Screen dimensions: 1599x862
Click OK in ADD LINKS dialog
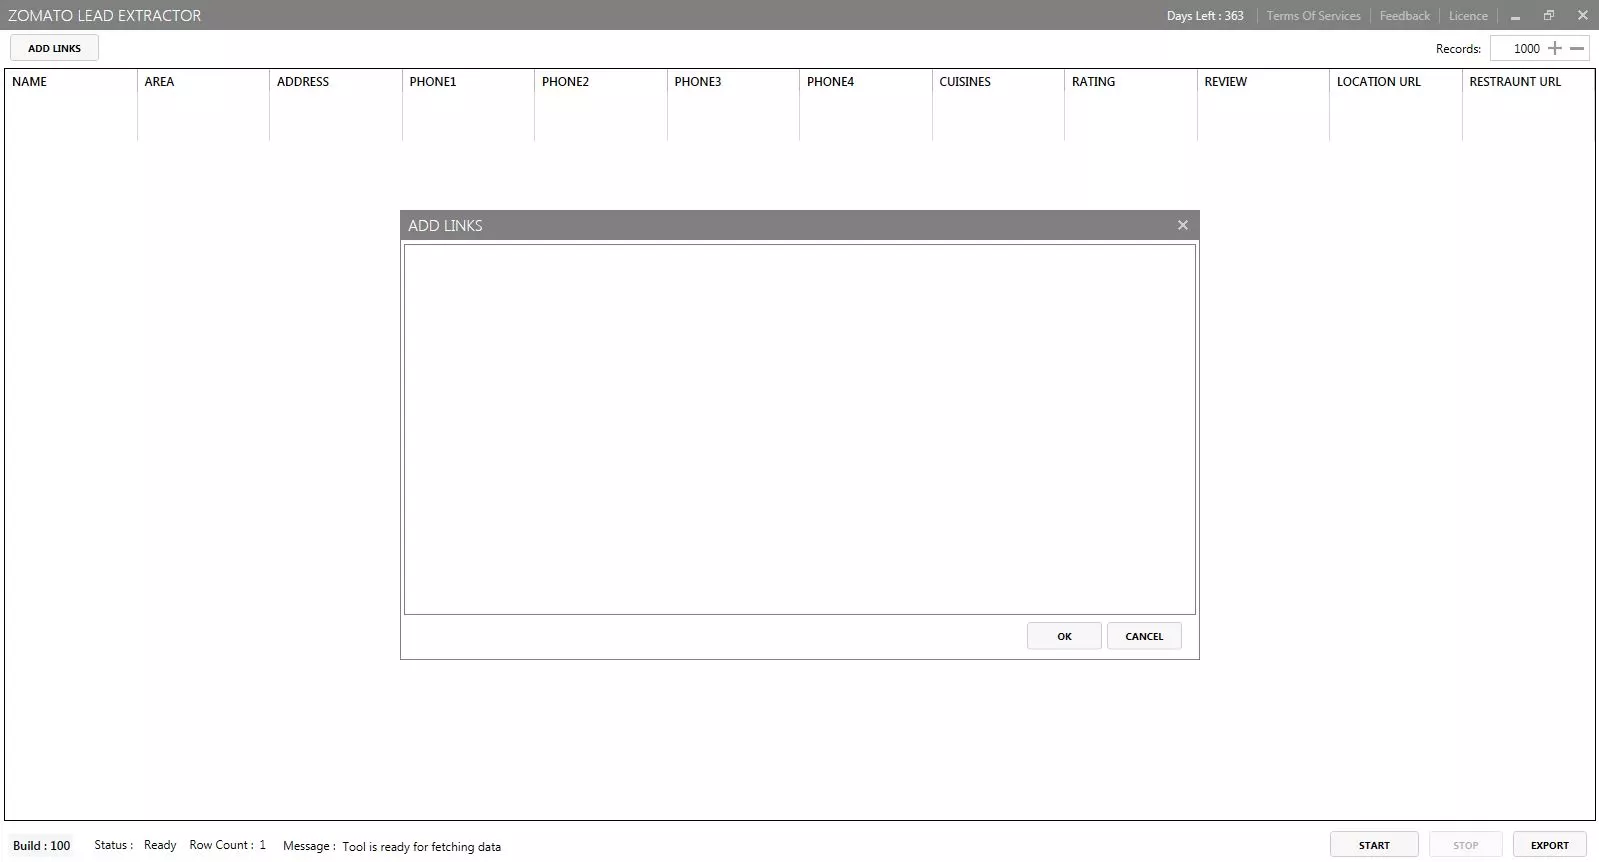pyautogui.click(x=1064, y=636)
